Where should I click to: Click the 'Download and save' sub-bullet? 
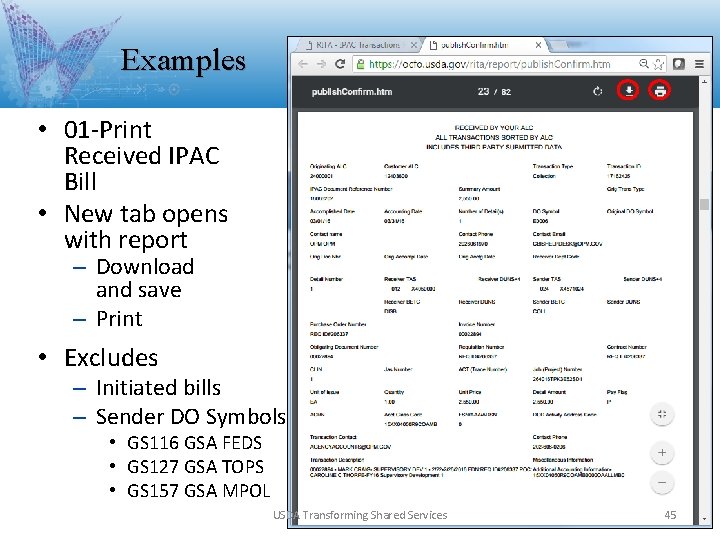[145, 278]
